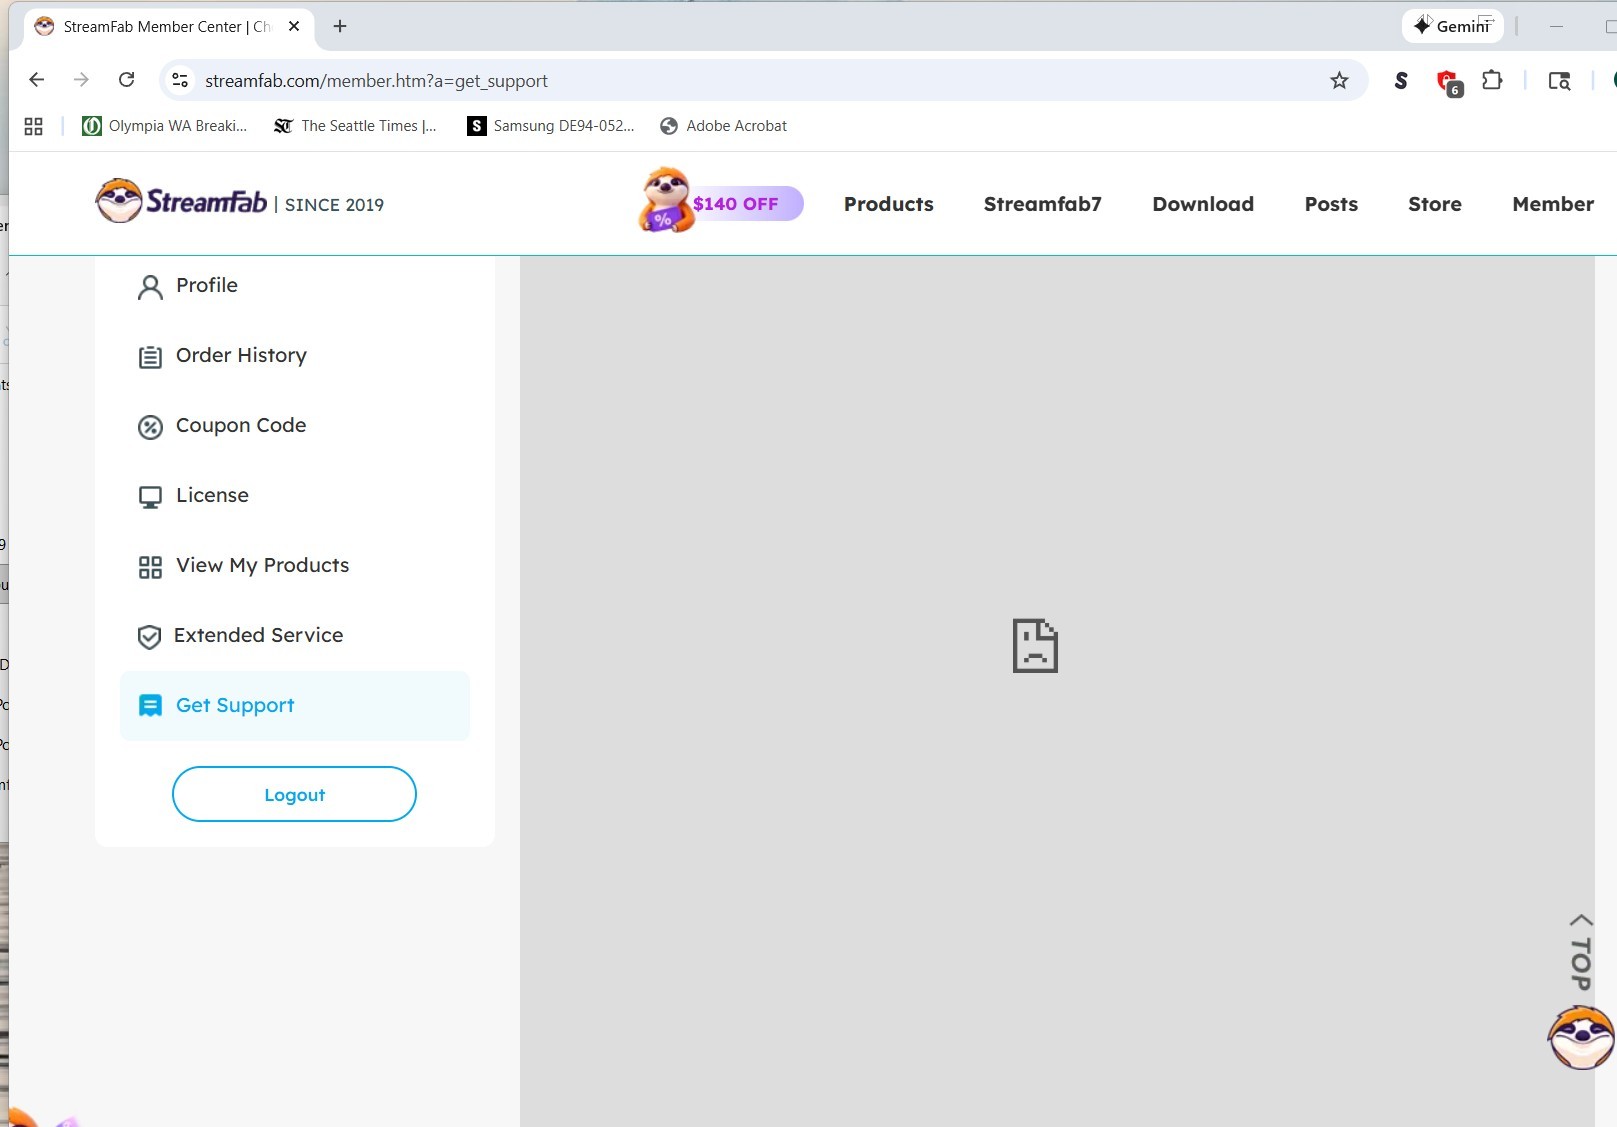Open the Adobe Acrobat bookmark
1617x1127 pixels.
[x=723, y=126]
